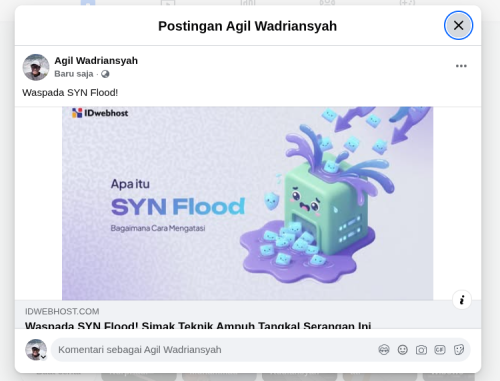Open the GIF picker in comment box

coord(440,350)
